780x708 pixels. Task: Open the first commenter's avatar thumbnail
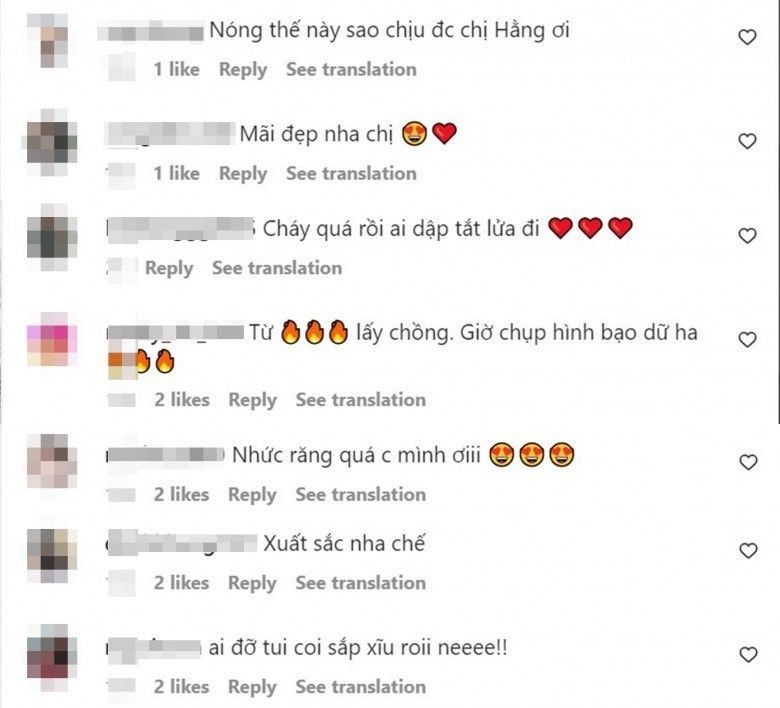[x=48, y=41]
